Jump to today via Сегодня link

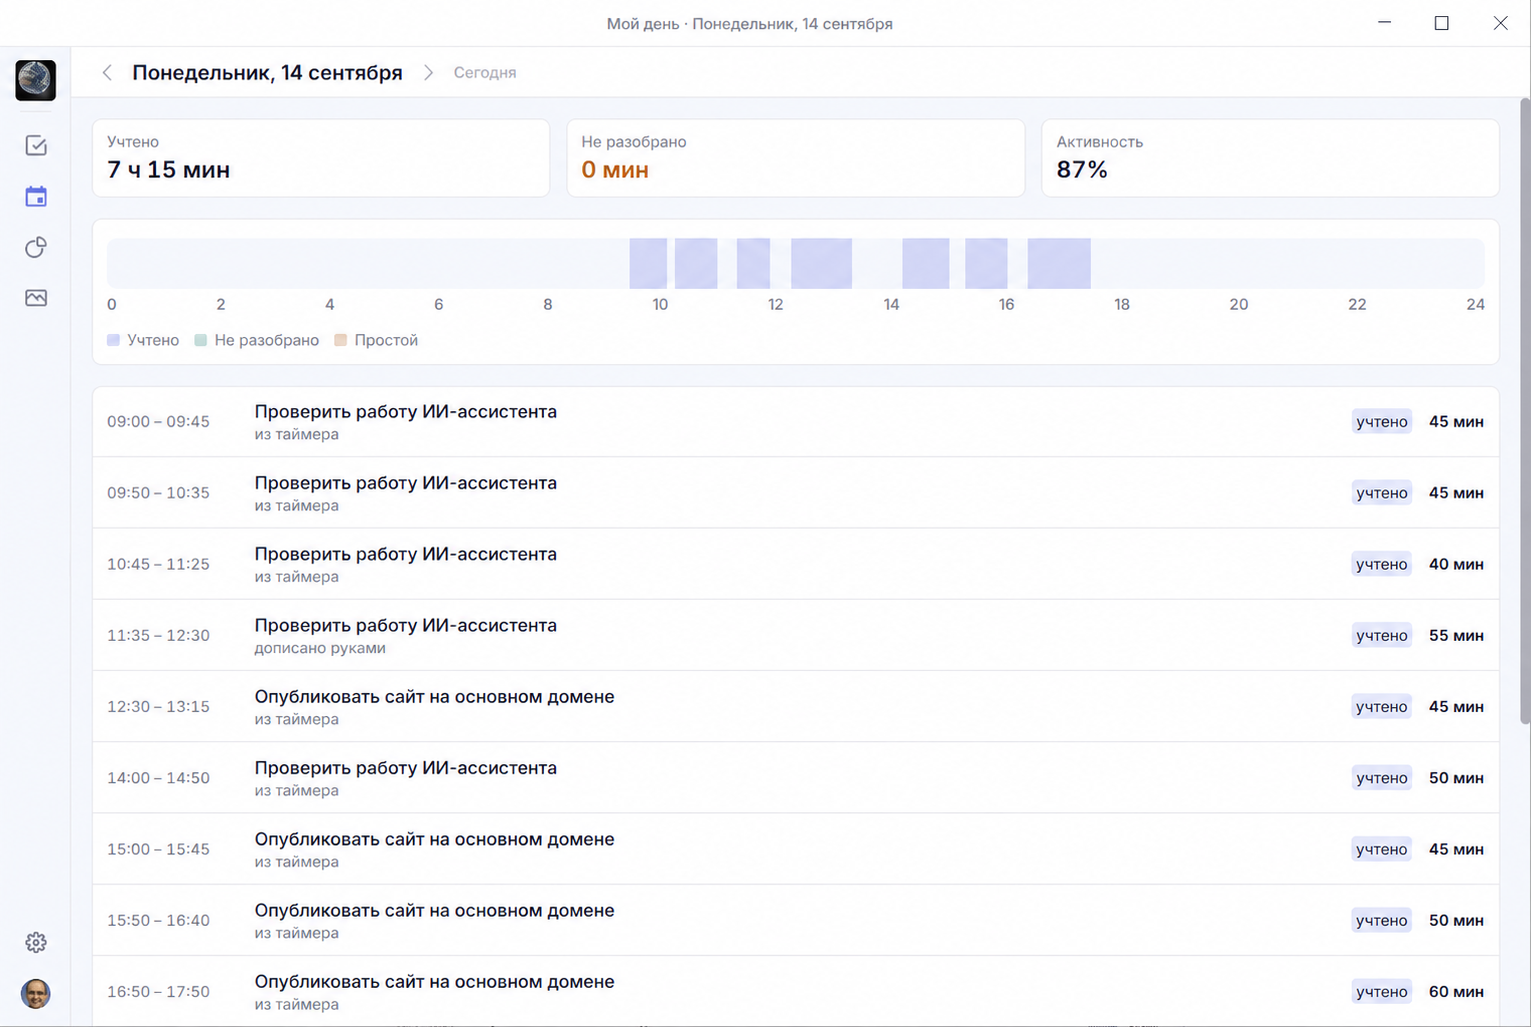click(485, 73)
